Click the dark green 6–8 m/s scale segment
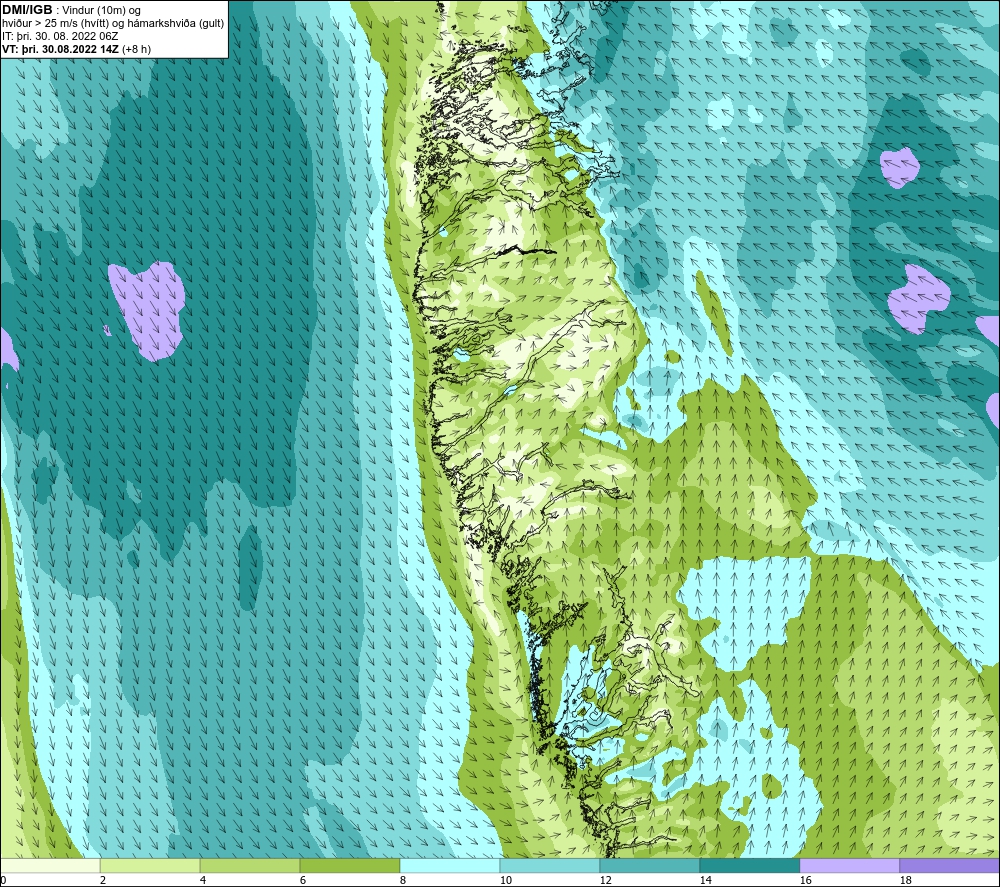Image resolution: width=1000 pixels, height=887 pixels. tap(349, 865)
